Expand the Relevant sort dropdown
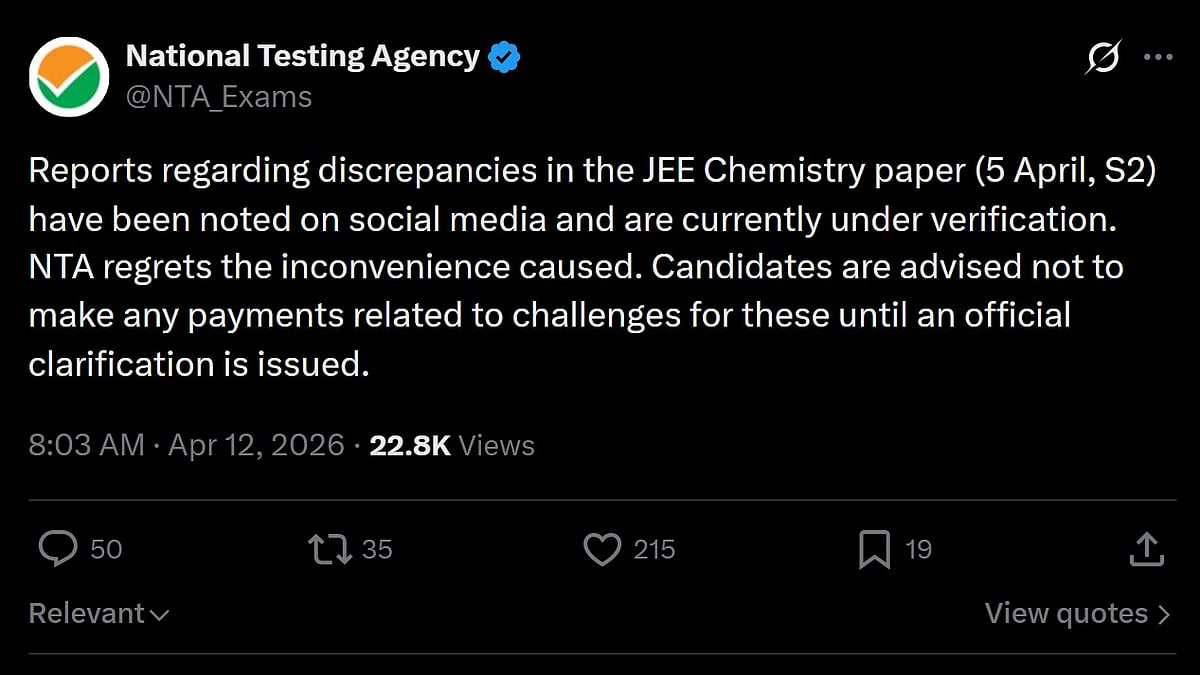1200x675 pixels. click(98, 613)
